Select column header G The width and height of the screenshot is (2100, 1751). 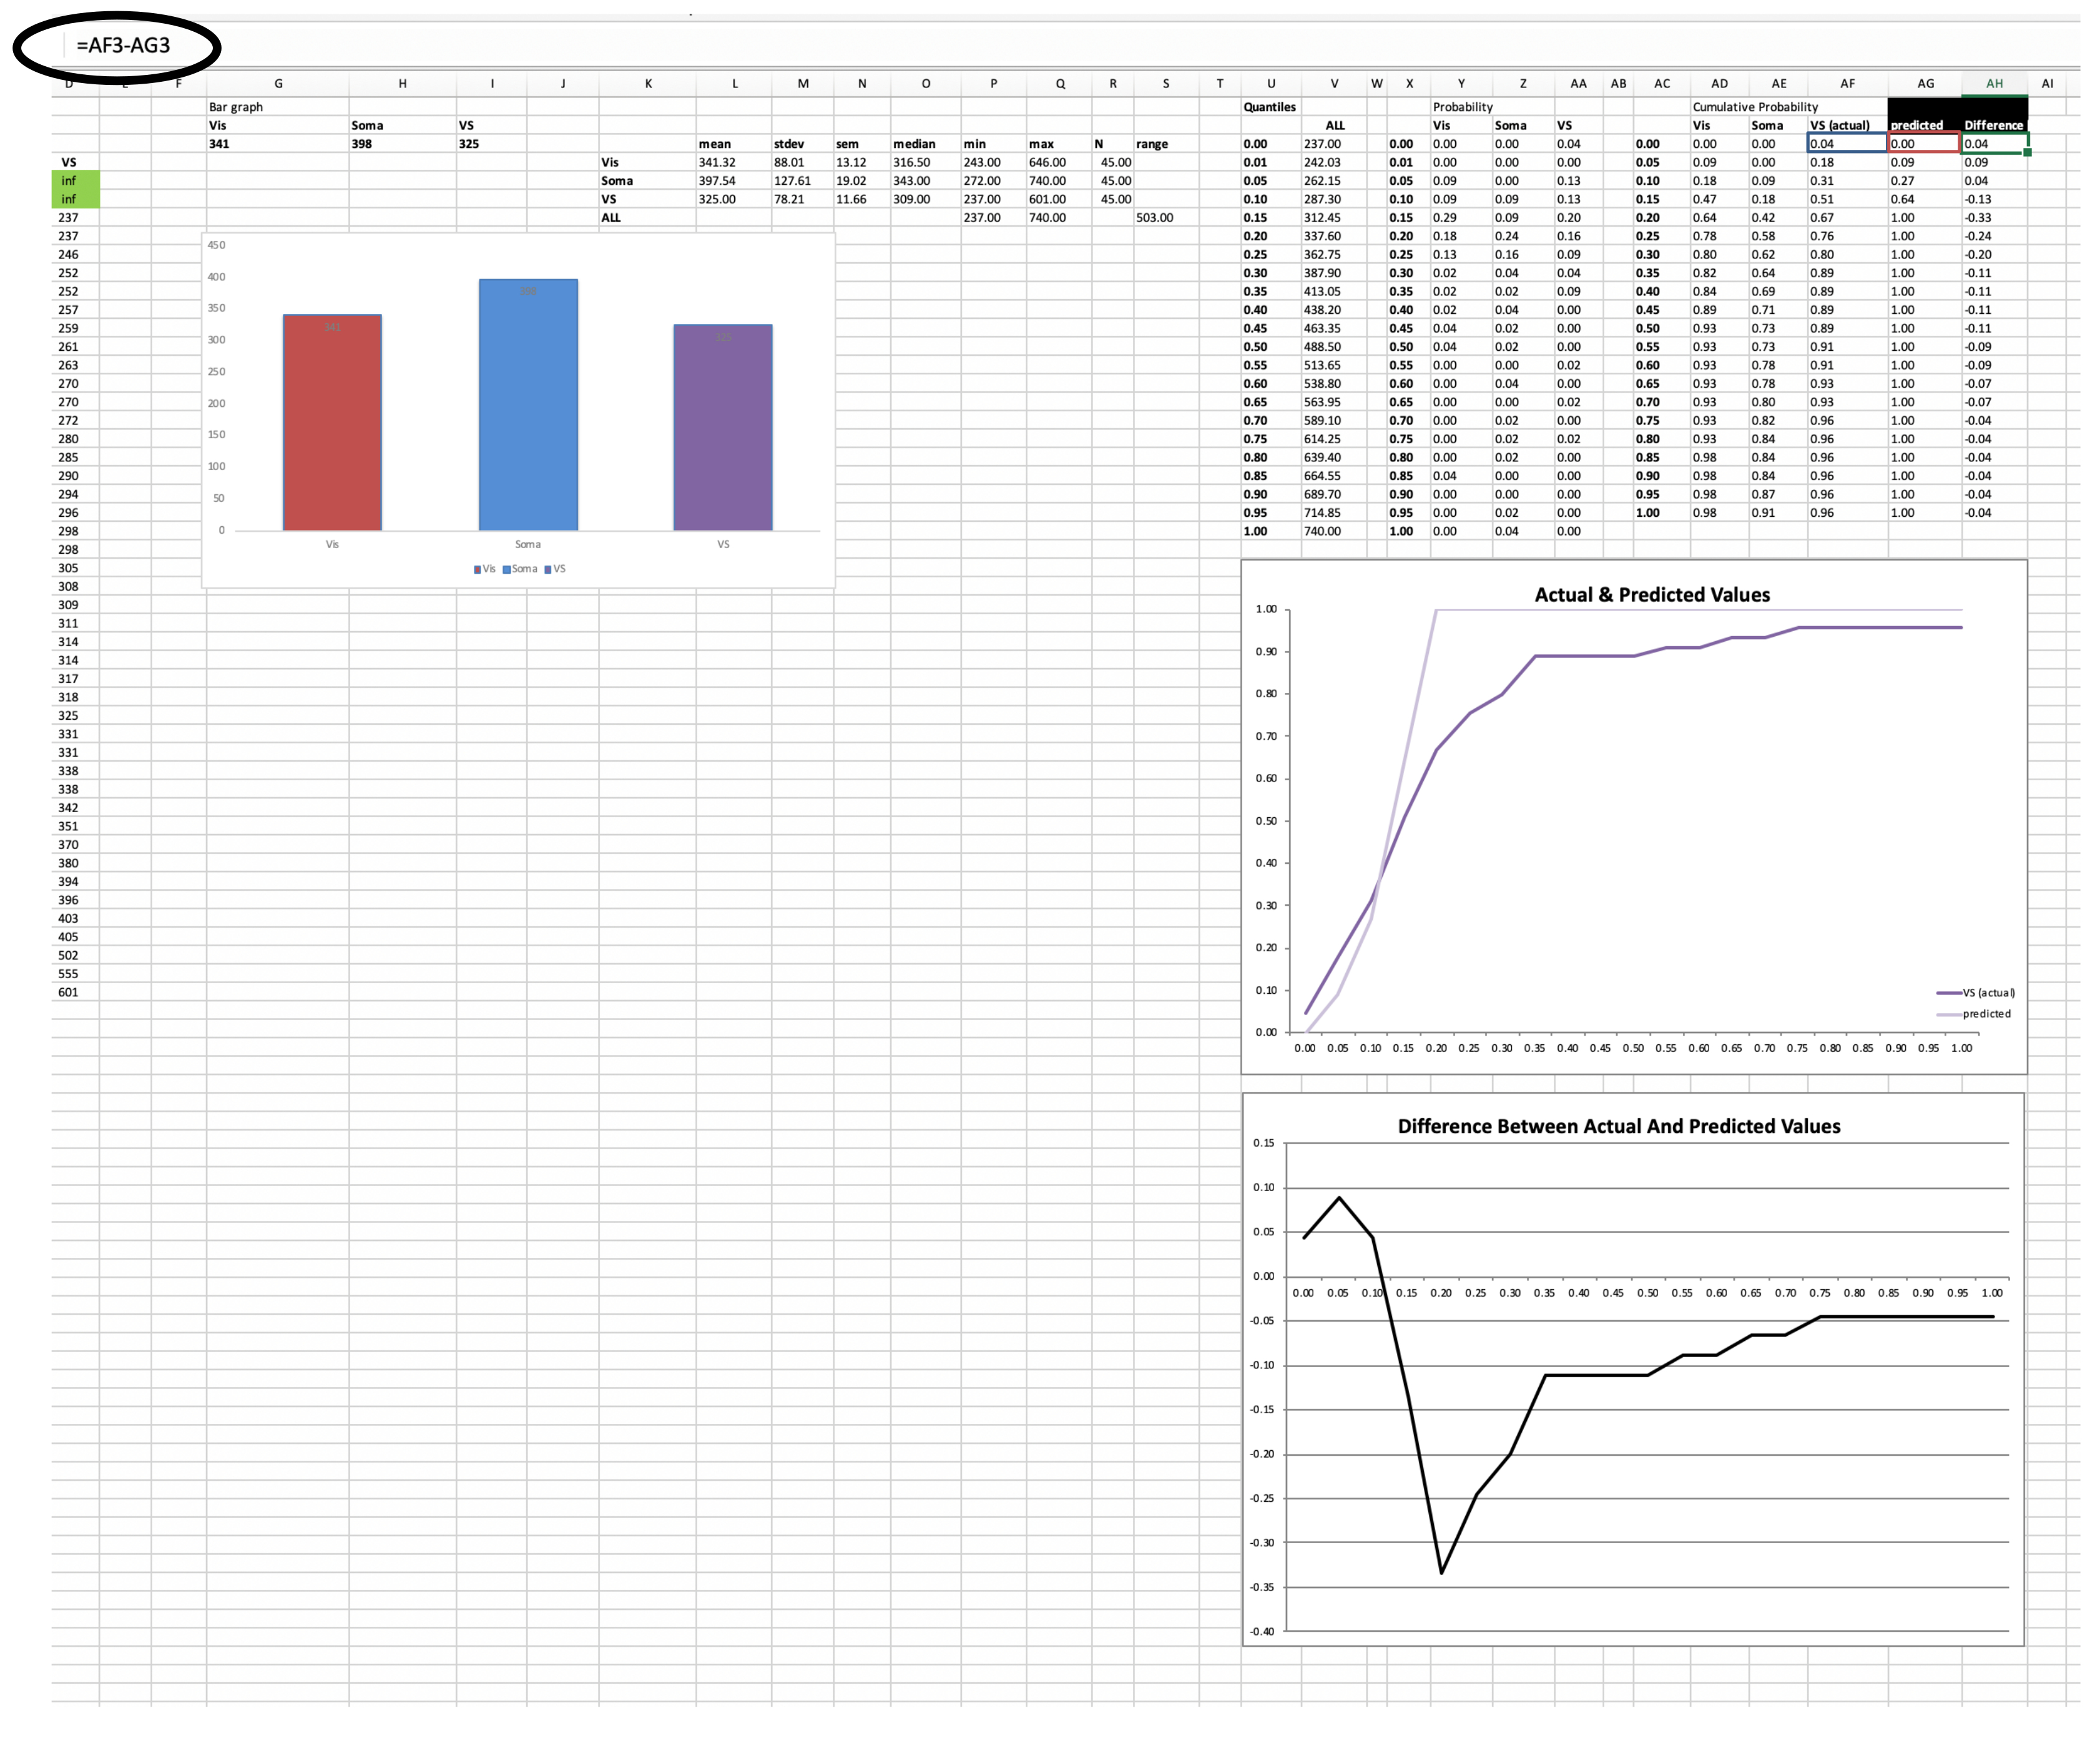278,84
